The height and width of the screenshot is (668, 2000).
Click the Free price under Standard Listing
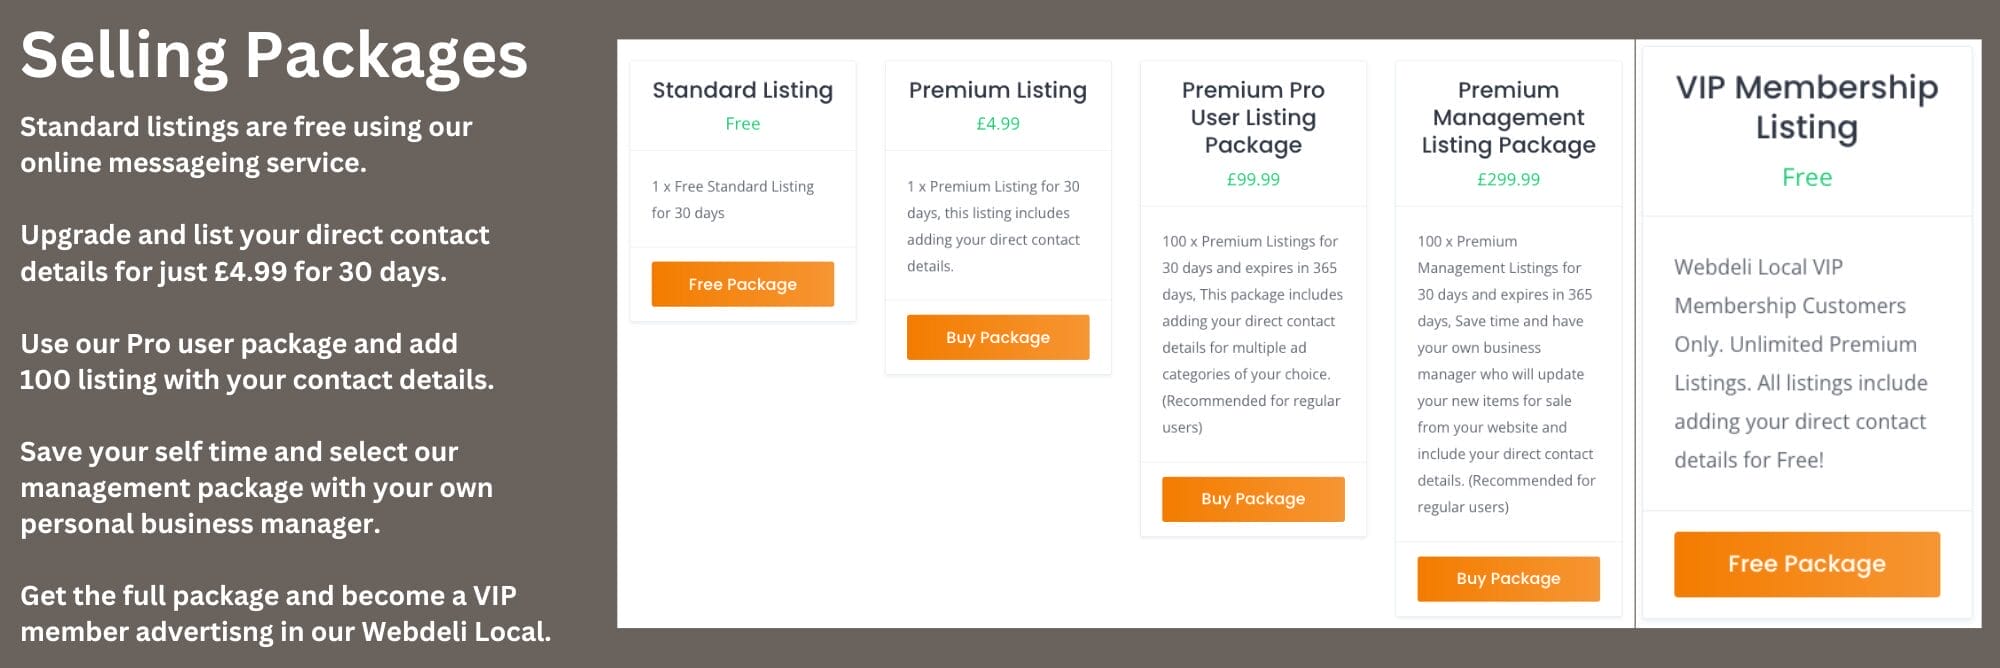(742, 124)
